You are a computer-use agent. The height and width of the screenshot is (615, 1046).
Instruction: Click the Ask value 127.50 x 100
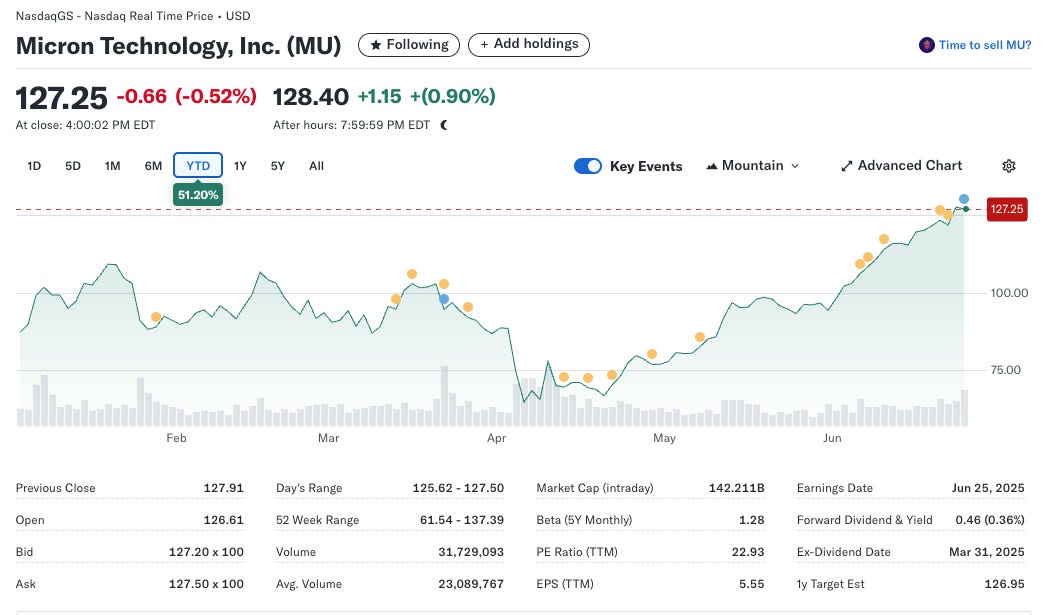point(206,584)
